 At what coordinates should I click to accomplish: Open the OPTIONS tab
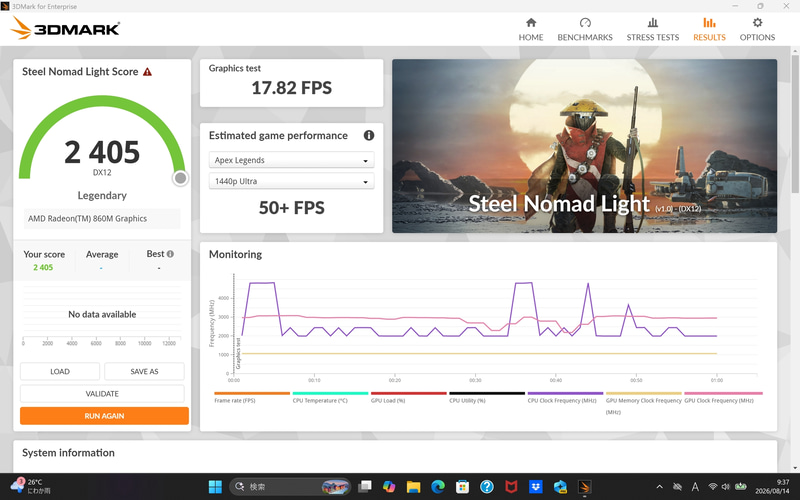[757, 30]
